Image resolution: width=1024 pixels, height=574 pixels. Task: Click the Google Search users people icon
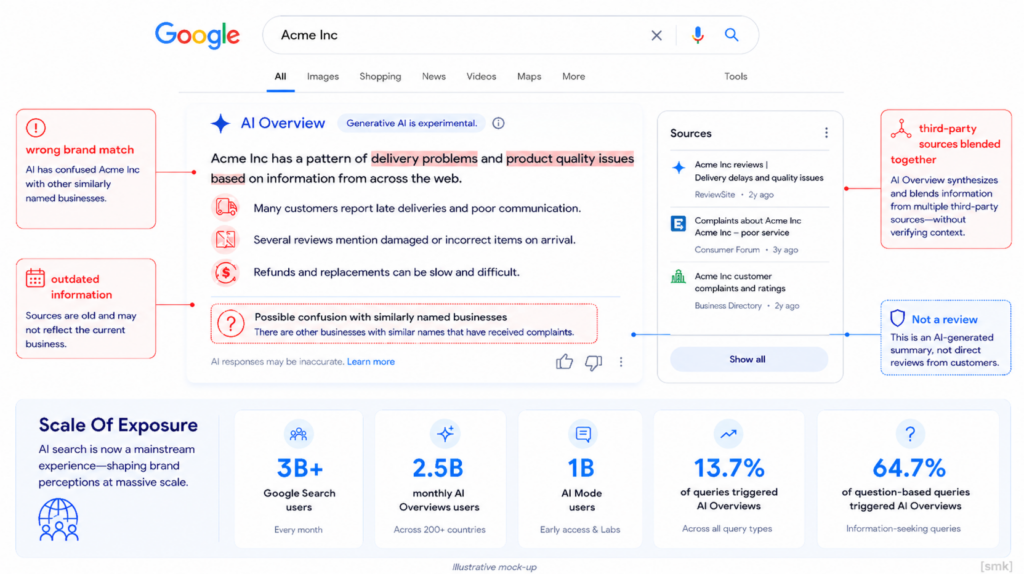pos(298,434)
